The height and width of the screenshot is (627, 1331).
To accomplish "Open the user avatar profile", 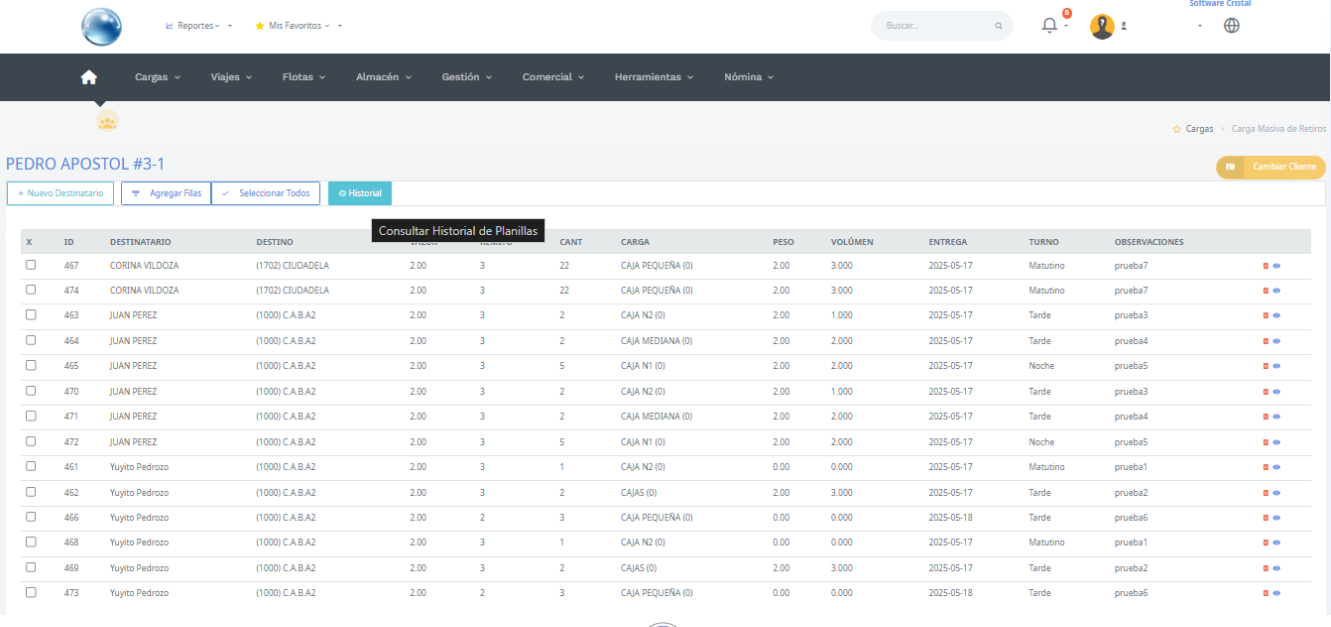I will [1102, 27].
